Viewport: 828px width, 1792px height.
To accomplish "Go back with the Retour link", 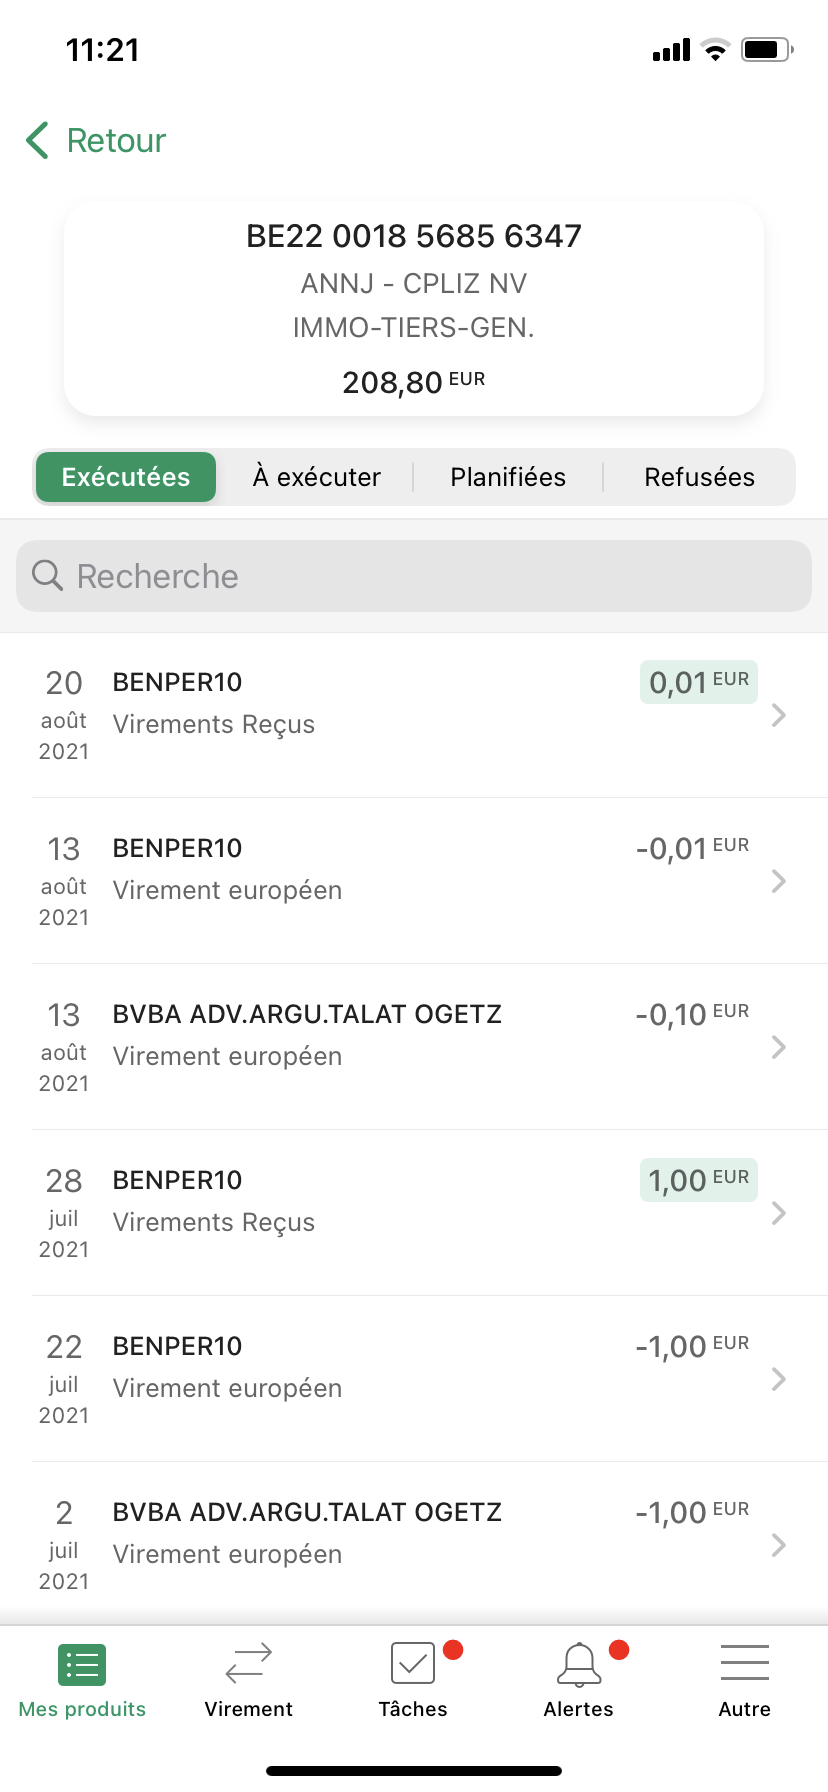I will click(116, 141).
